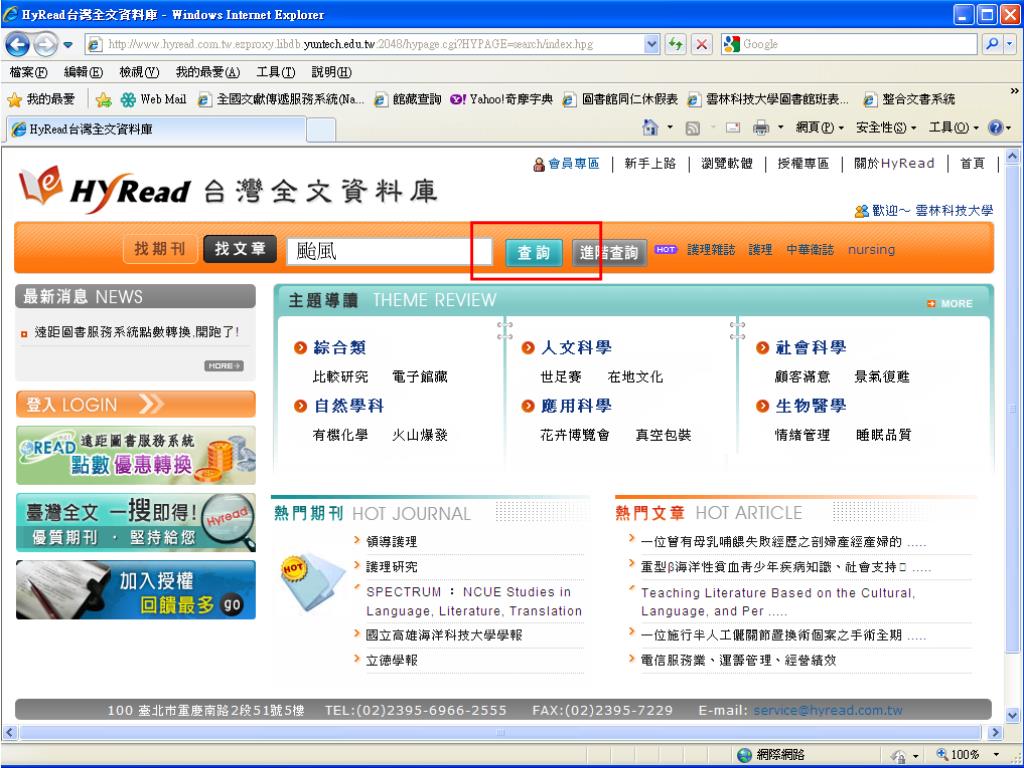Click the RSS feeds icon
Viewport: 1024px width, 768px height.
point(693,128)
